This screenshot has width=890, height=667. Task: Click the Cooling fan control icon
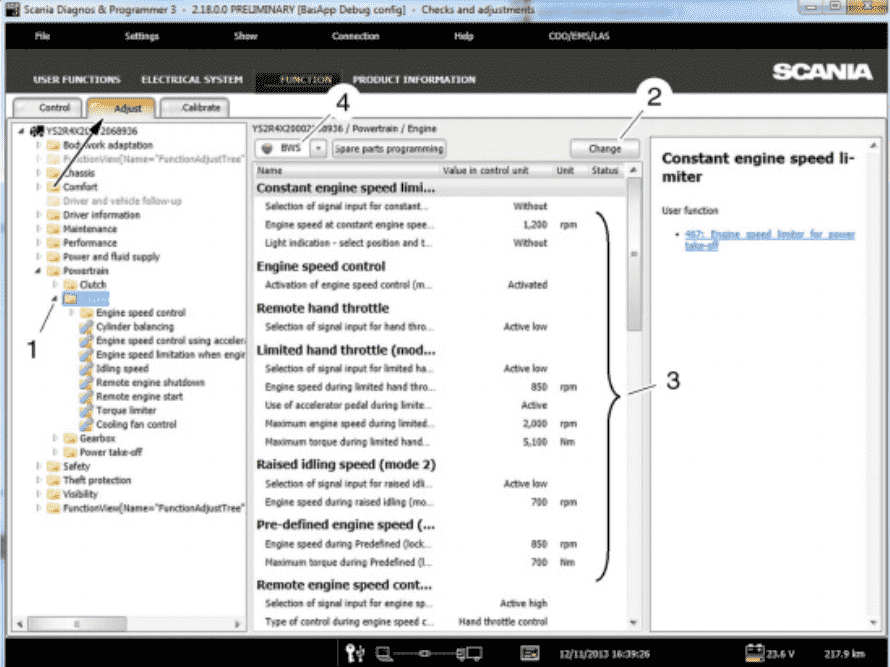(x=86, y=425)
